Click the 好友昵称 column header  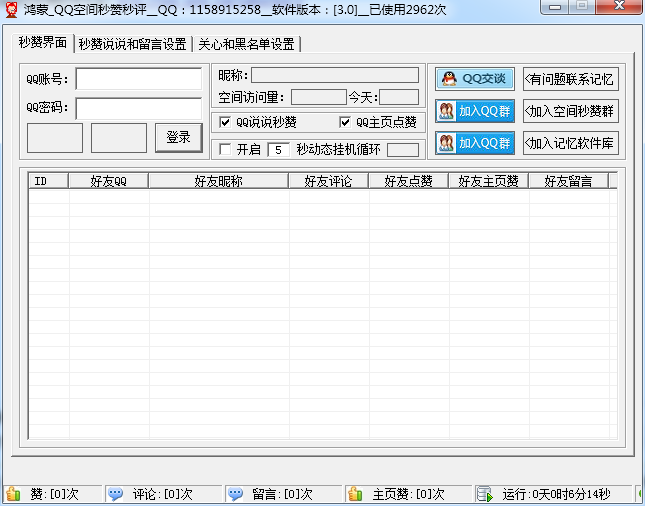point(218,181)
